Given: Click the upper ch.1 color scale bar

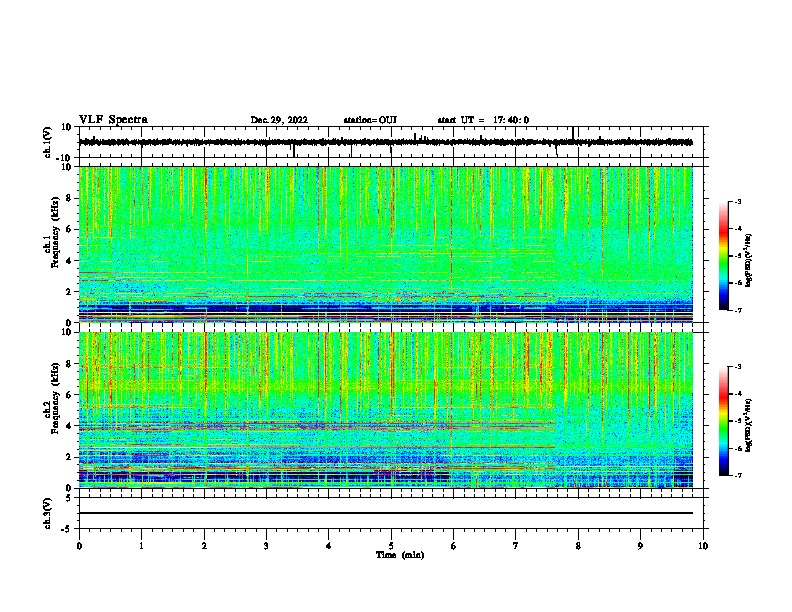Looking at the screenshot, I should [723, 256].
